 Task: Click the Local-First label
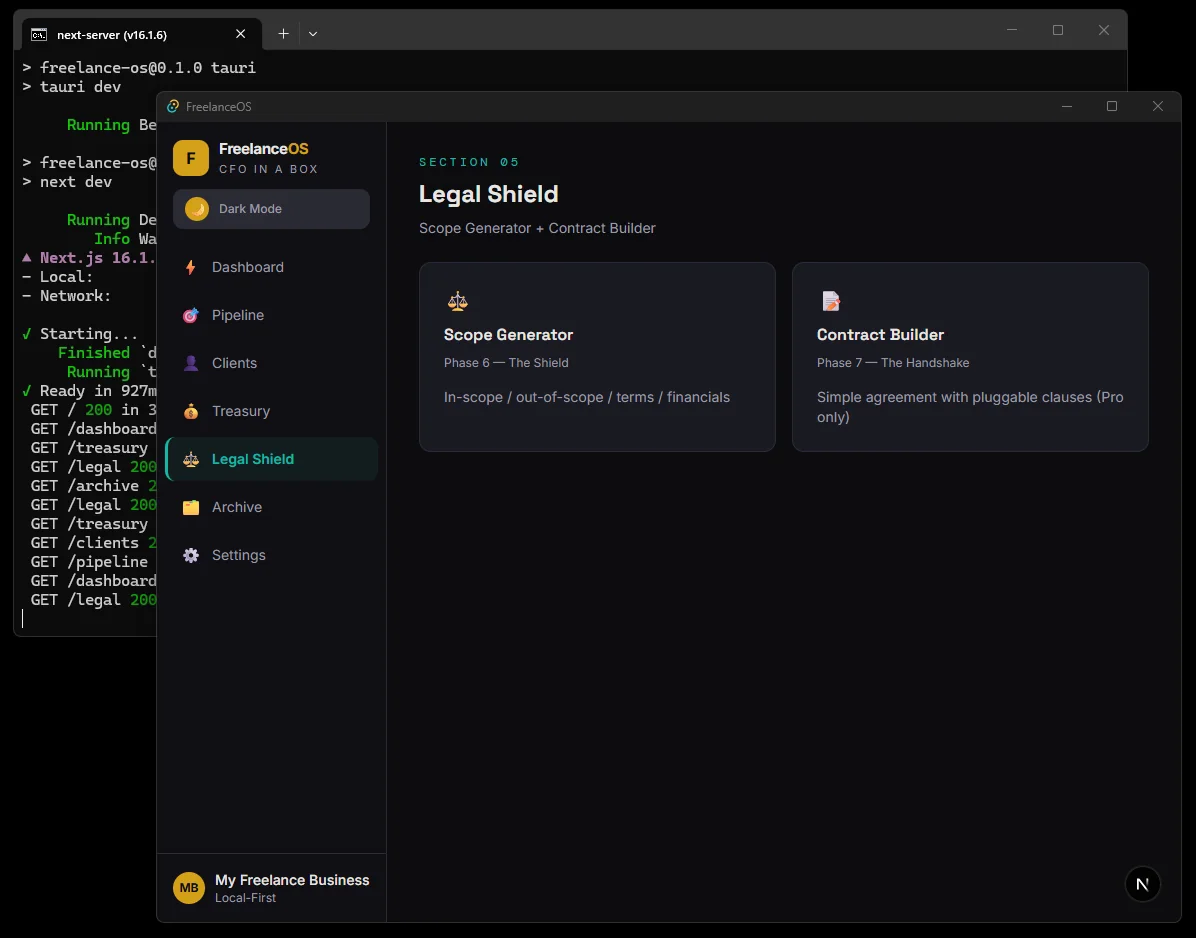click(246, 898)
